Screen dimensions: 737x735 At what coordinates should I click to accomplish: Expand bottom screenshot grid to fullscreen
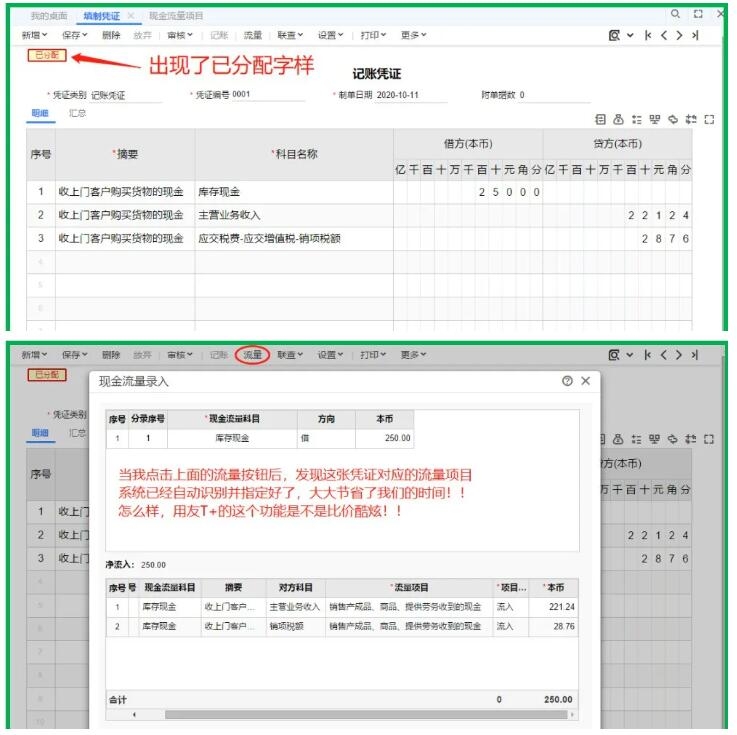tap(709, 439)
